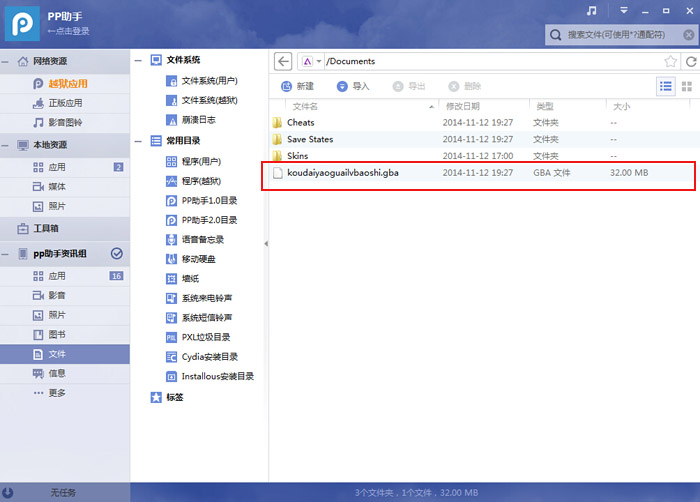The image size is (700, 502).
Task: Click the PP助手 logo icon
Action: (x=22, y=23)
